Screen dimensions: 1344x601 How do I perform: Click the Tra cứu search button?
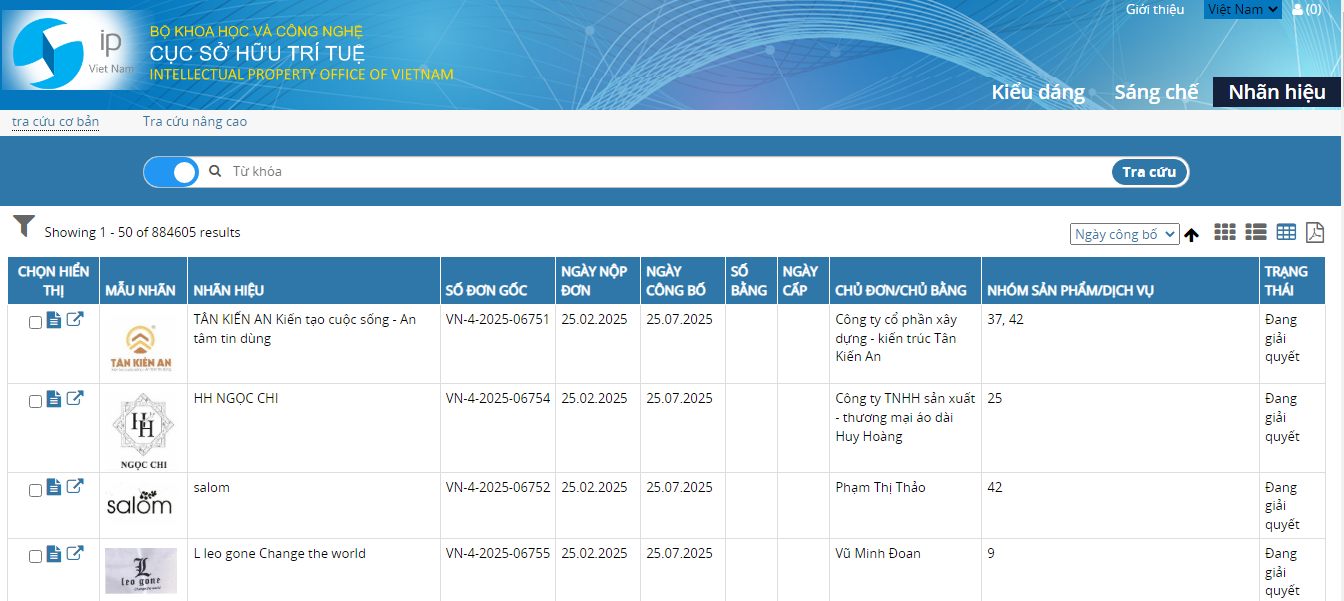point(1149,172)
